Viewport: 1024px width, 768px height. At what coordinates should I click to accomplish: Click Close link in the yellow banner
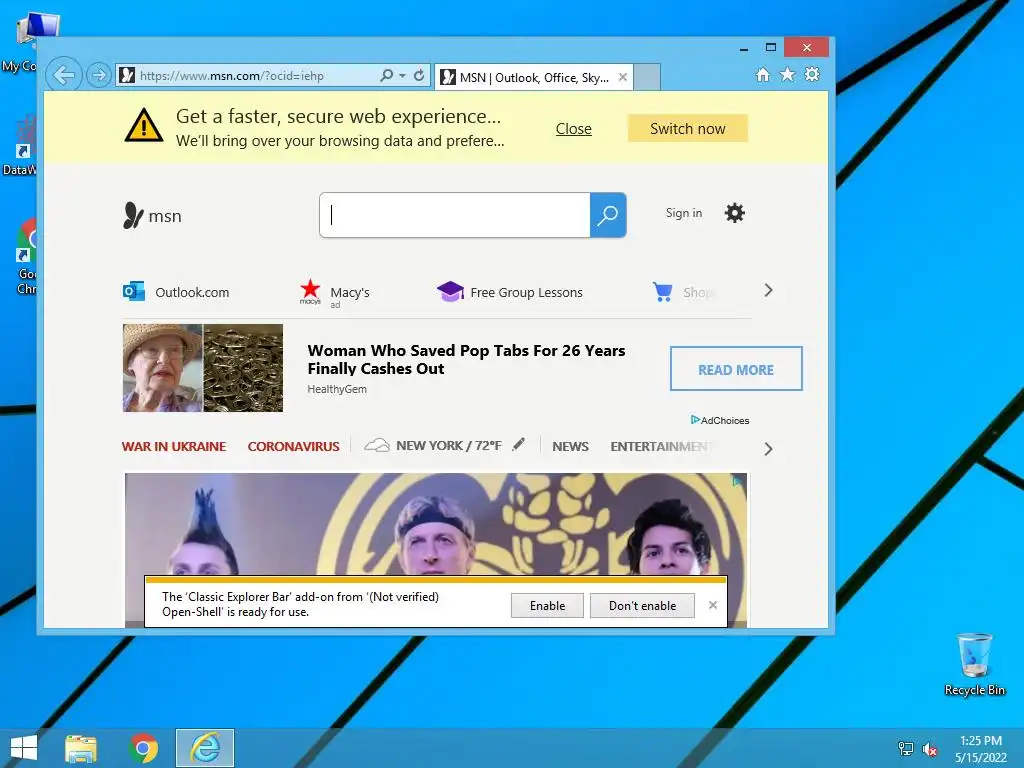573,129
